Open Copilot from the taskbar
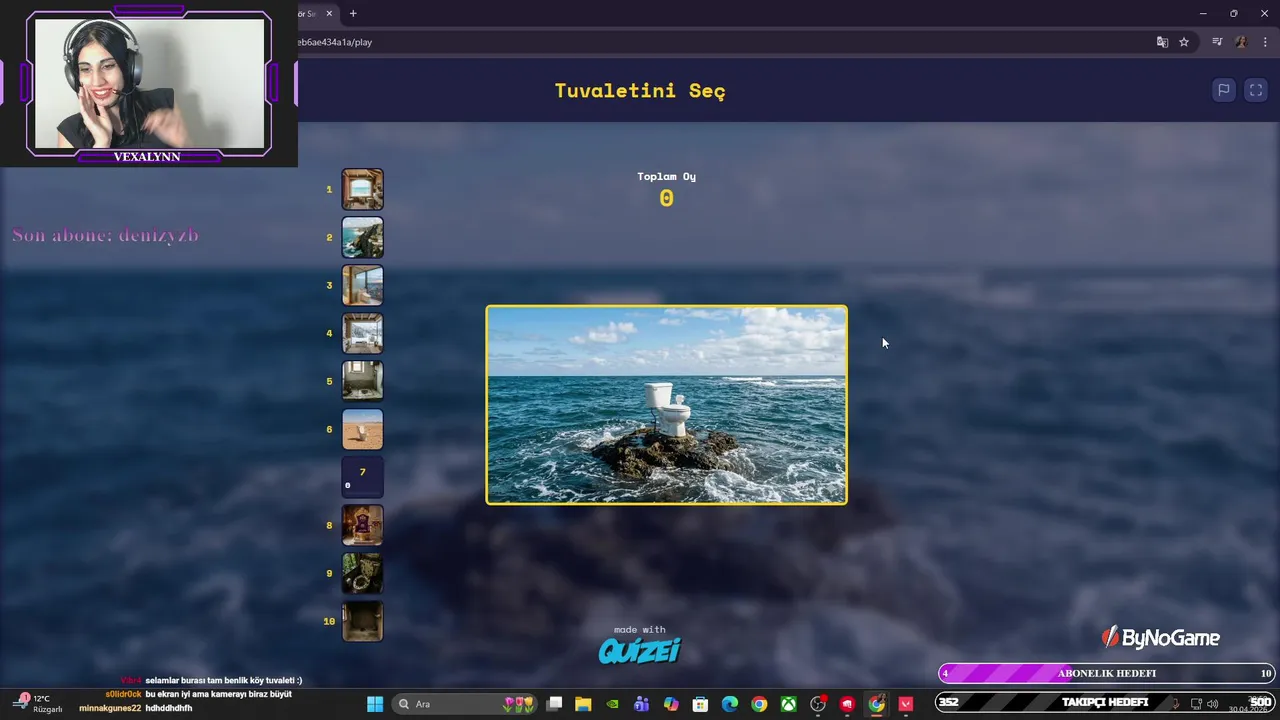 pos(671,704)
